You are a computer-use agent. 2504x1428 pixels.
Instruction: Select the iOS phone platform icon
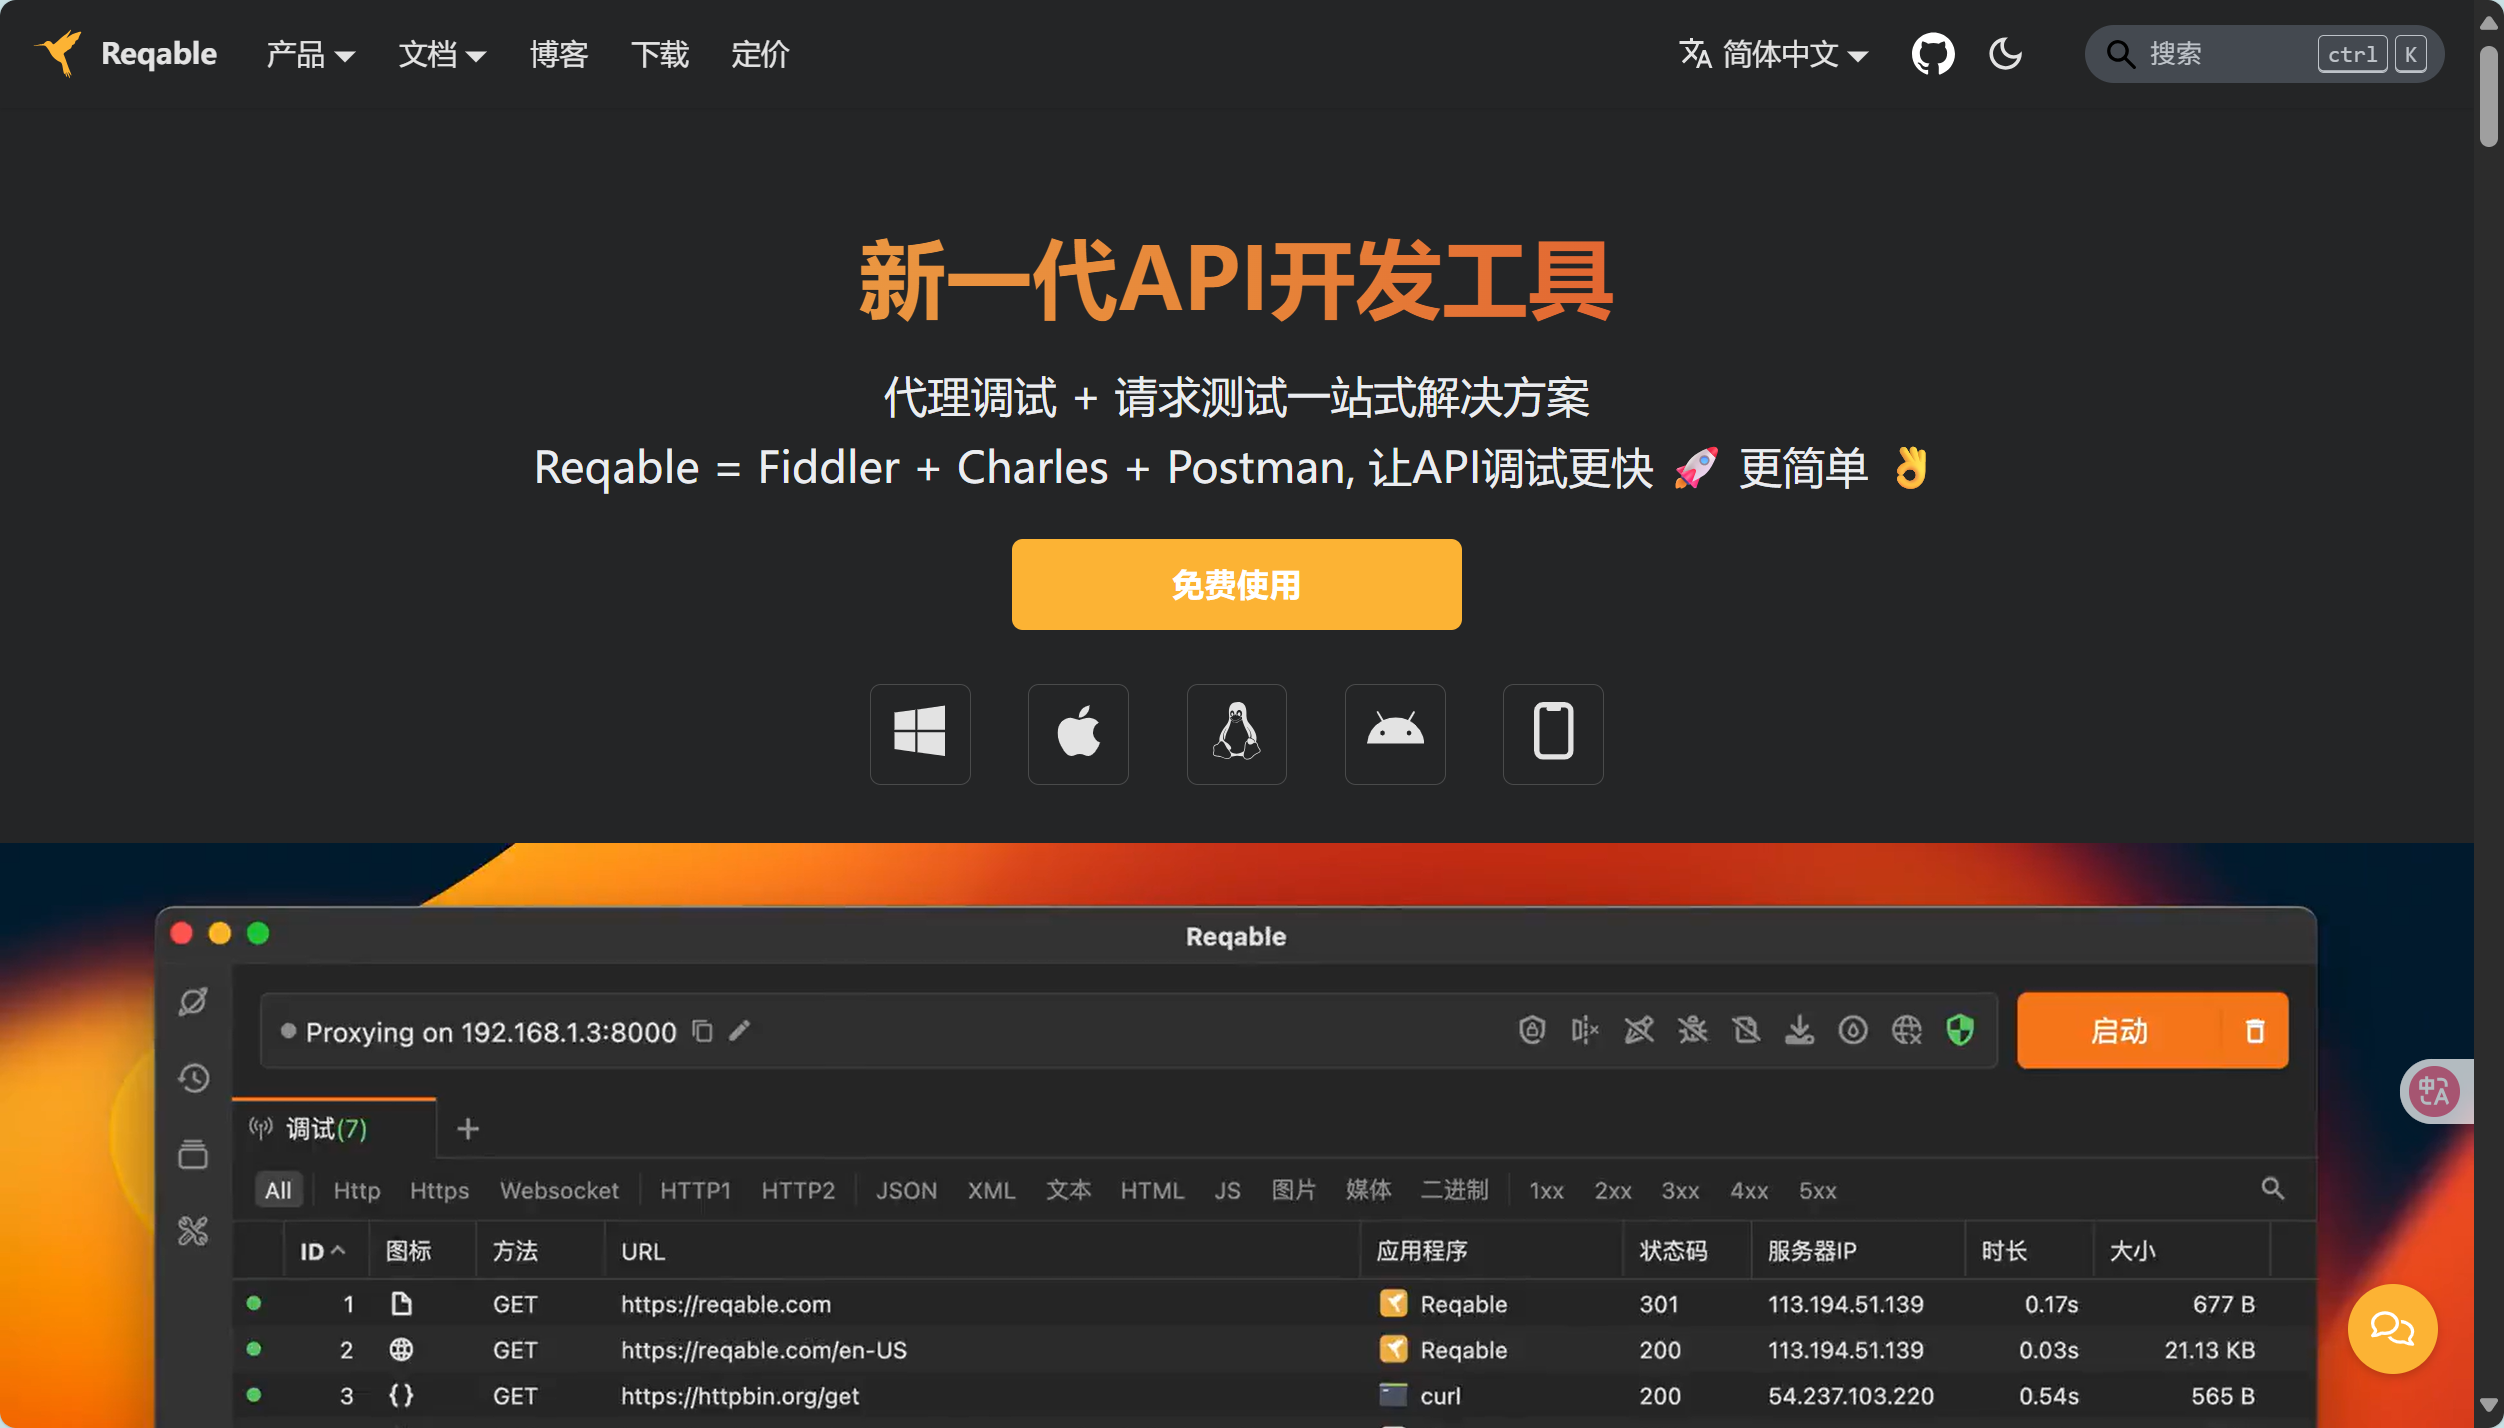pos(1553,734)
